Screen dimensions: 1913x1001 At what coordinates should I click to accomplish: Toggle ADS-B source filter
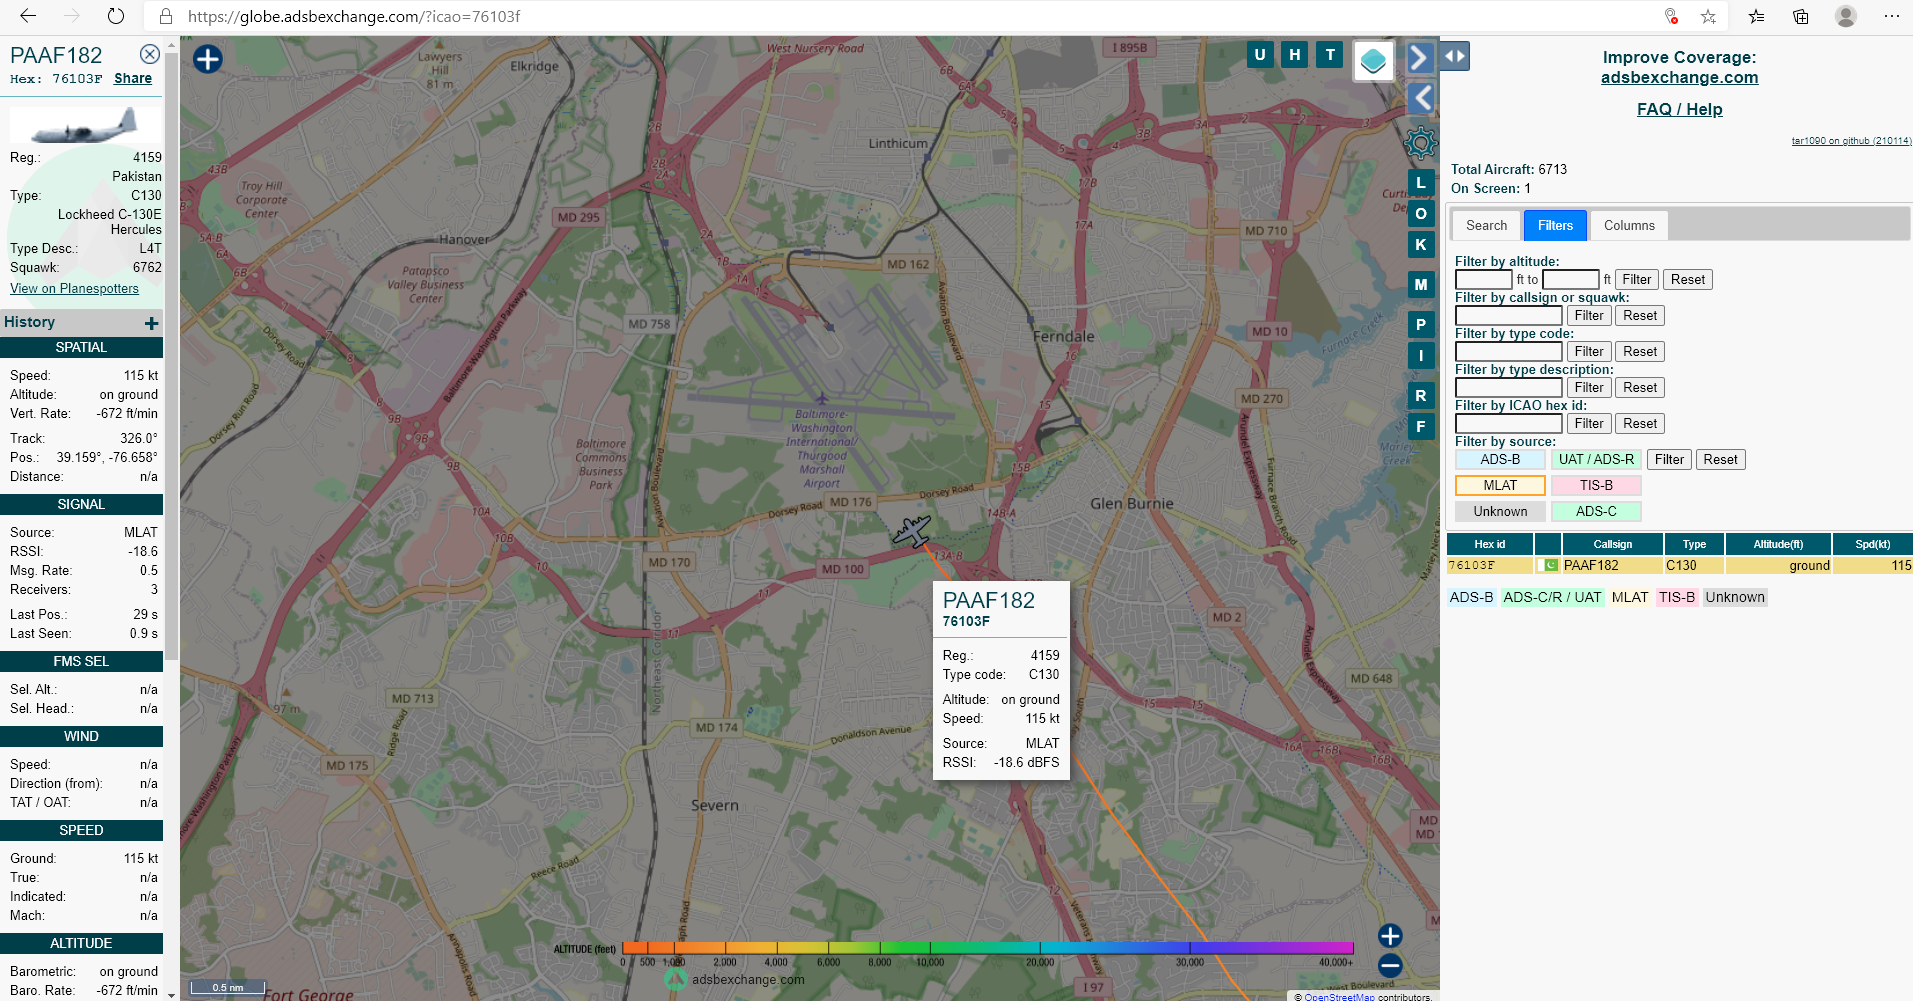click(1500, 460)
